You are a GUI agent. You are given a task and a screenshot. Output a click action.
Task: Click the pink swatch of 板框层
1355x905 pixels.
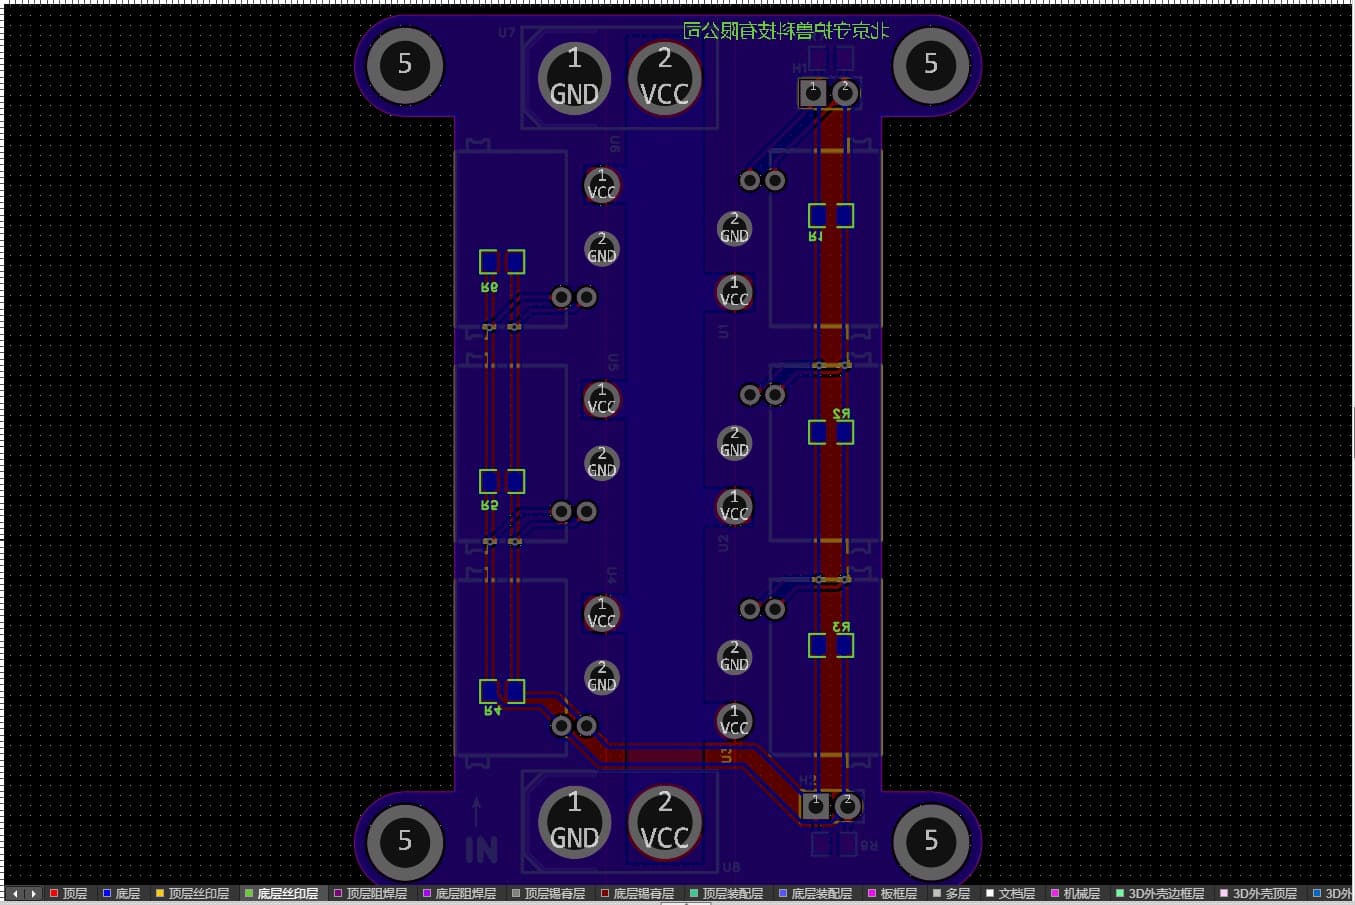pos(872,893)
